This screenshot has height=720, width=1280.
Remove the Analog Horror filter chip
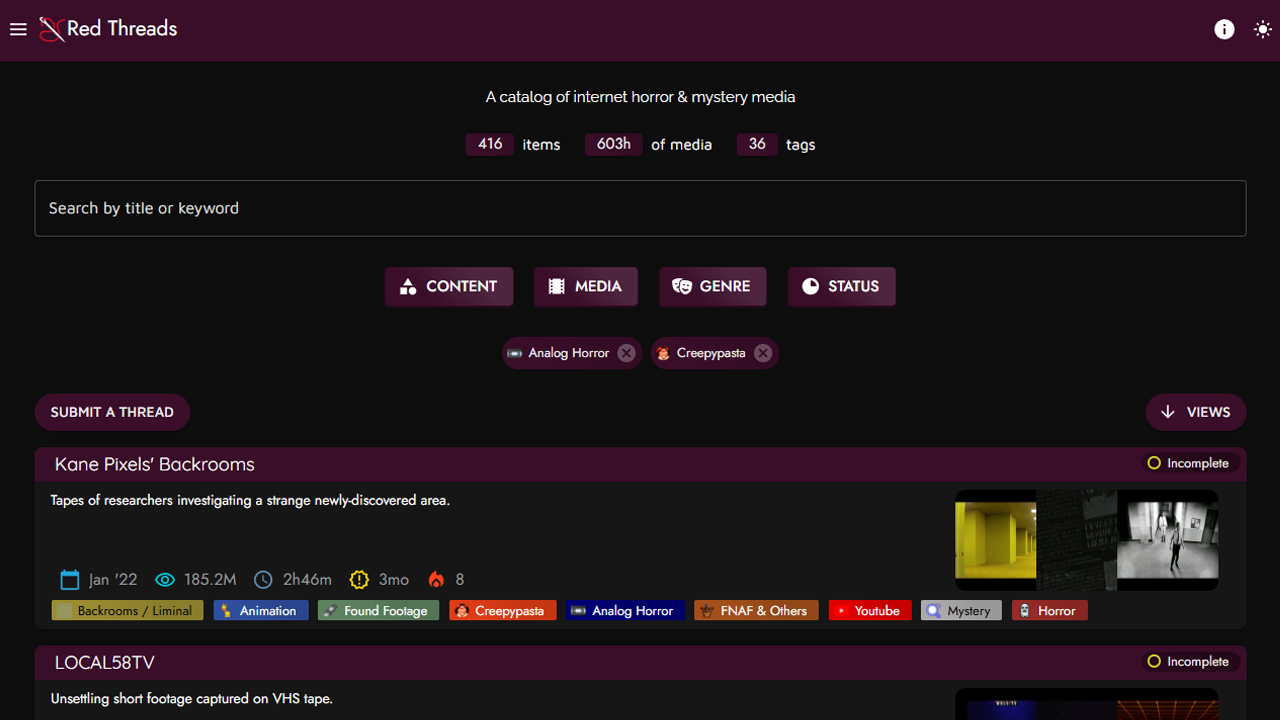click(x=626, y=353)
